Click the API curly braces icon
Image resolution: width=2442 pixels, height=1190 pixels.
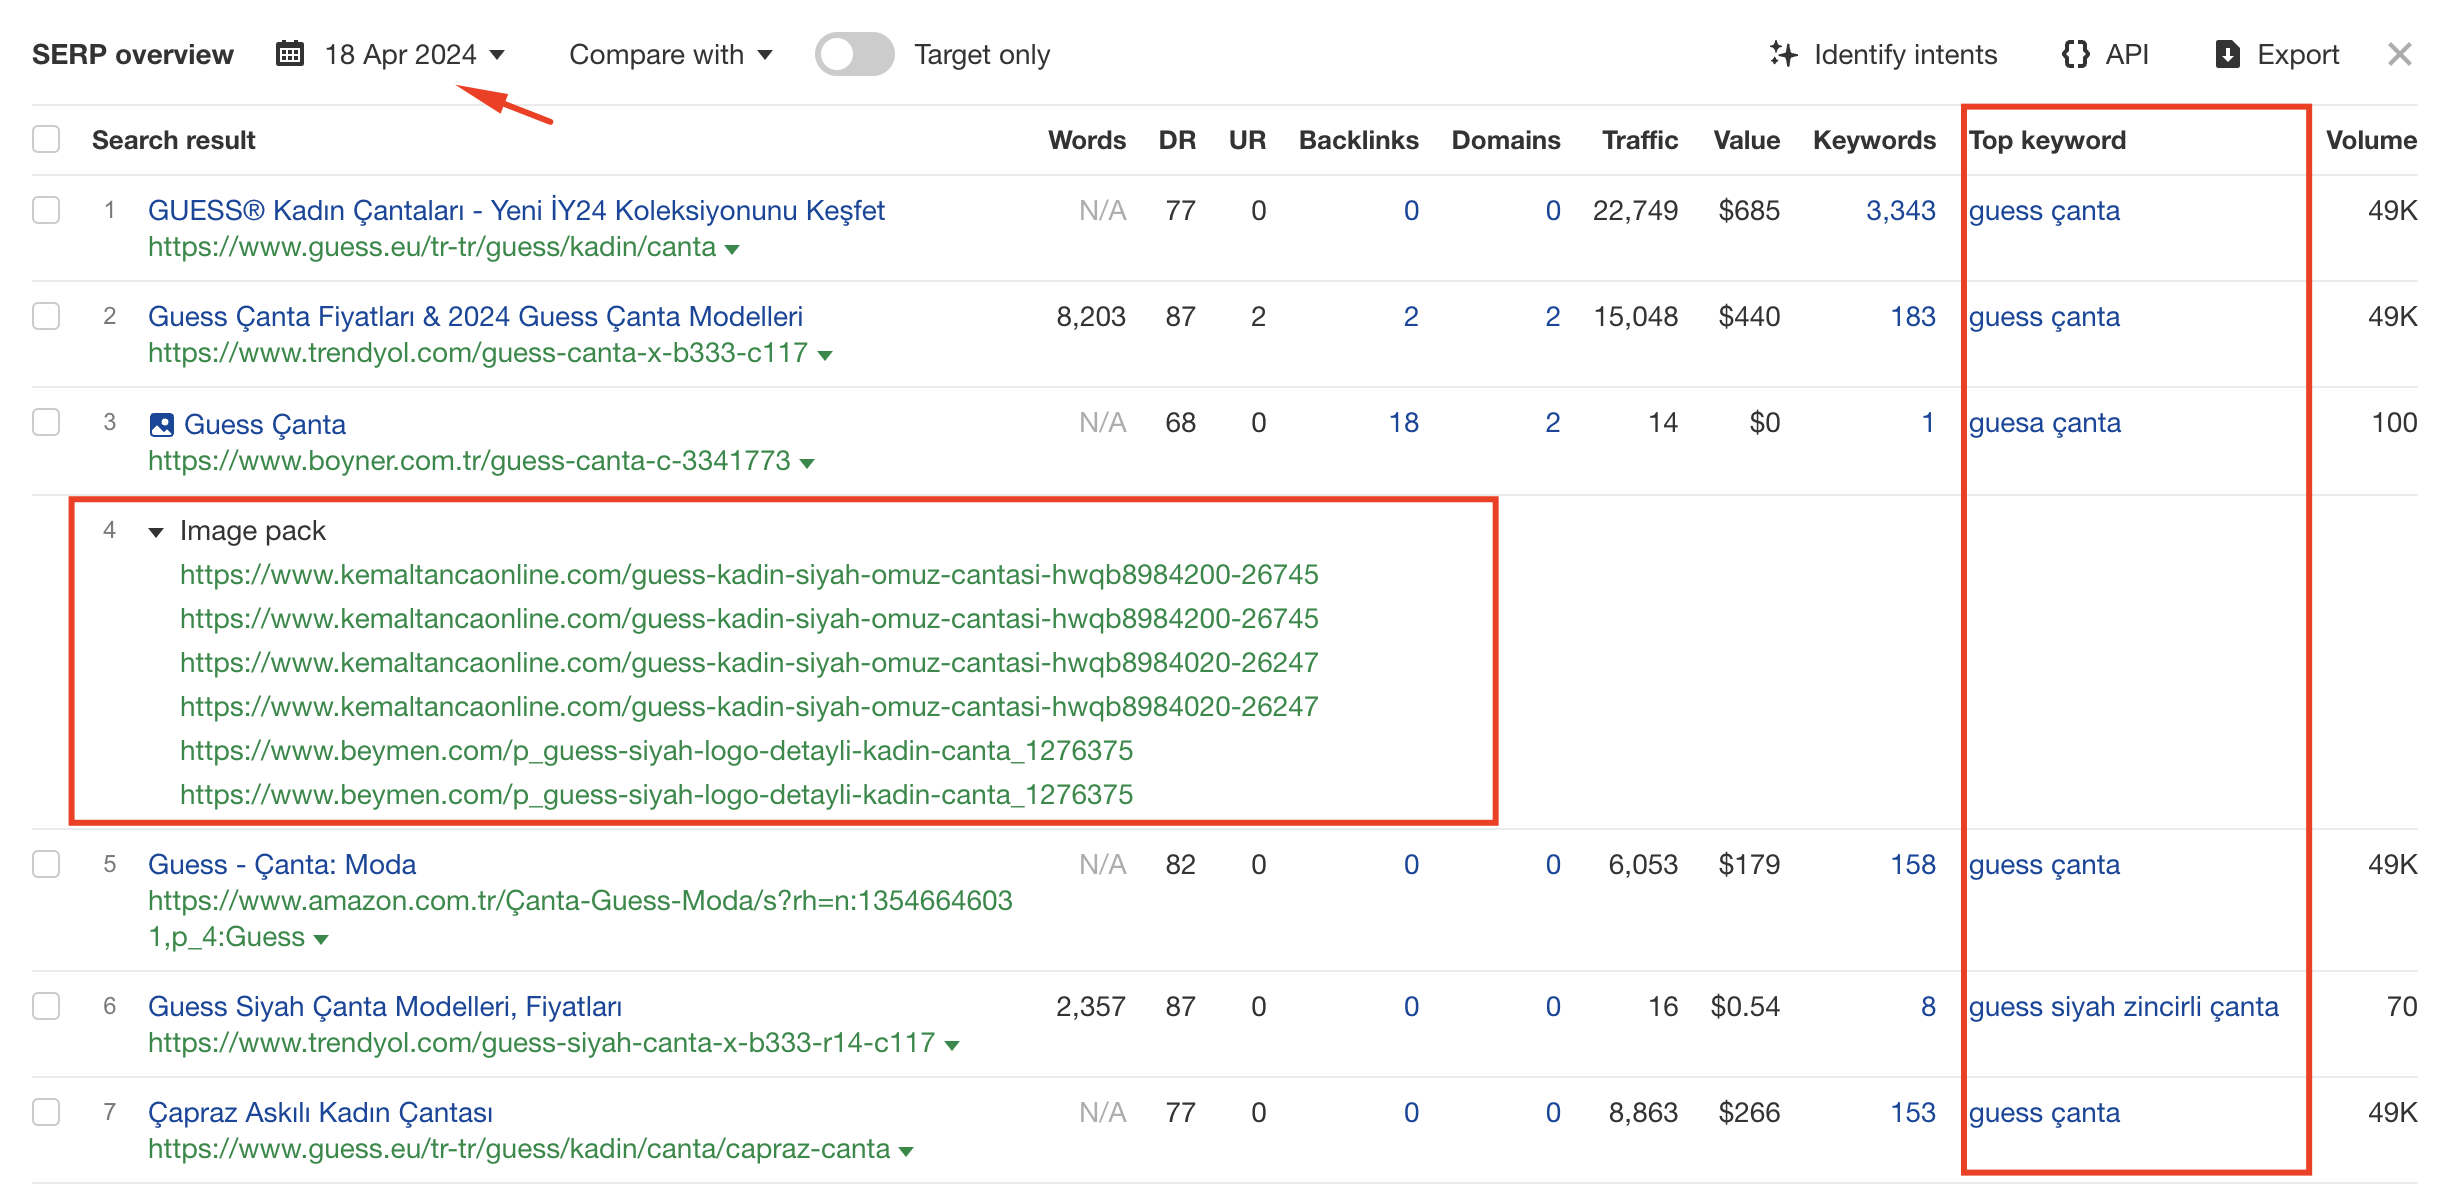[2075, 54]
